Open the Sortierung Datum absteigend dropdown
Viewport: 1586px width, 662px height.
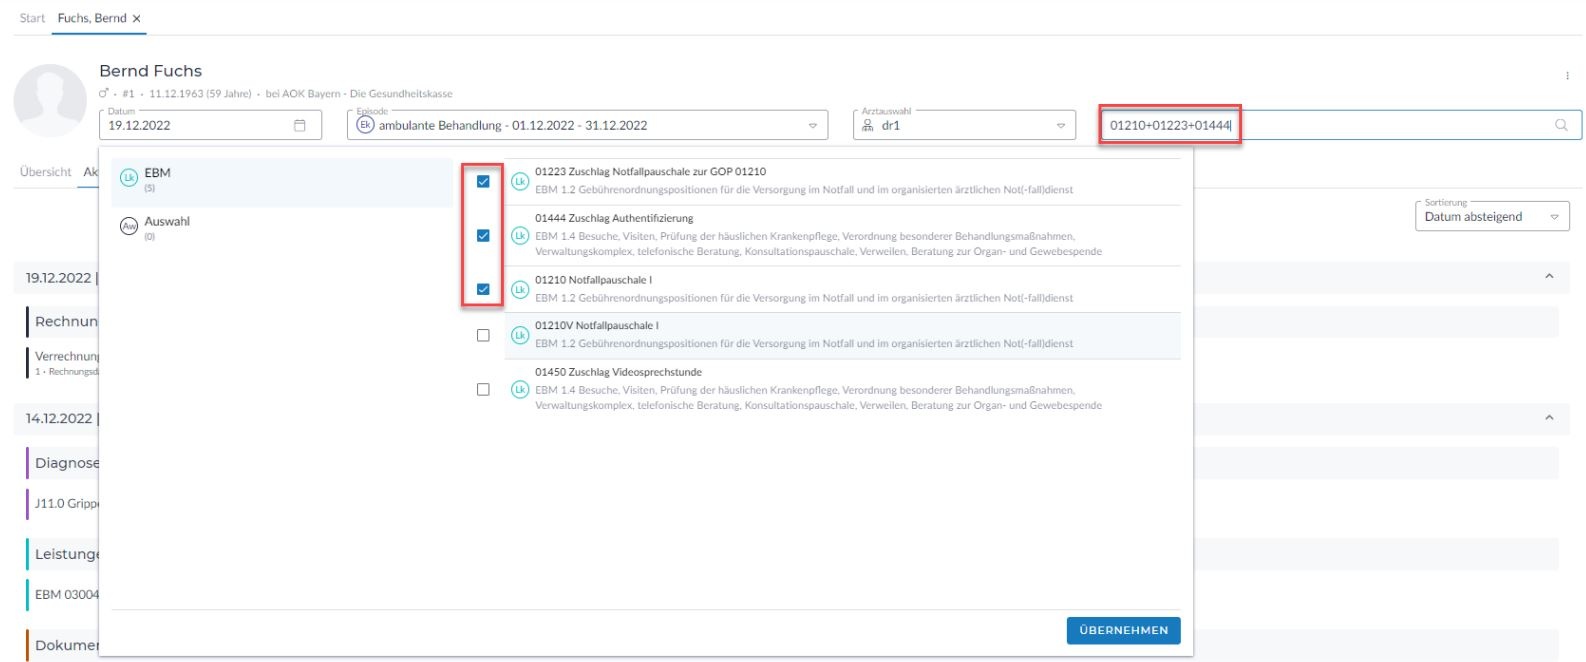tap(1554, 217)
